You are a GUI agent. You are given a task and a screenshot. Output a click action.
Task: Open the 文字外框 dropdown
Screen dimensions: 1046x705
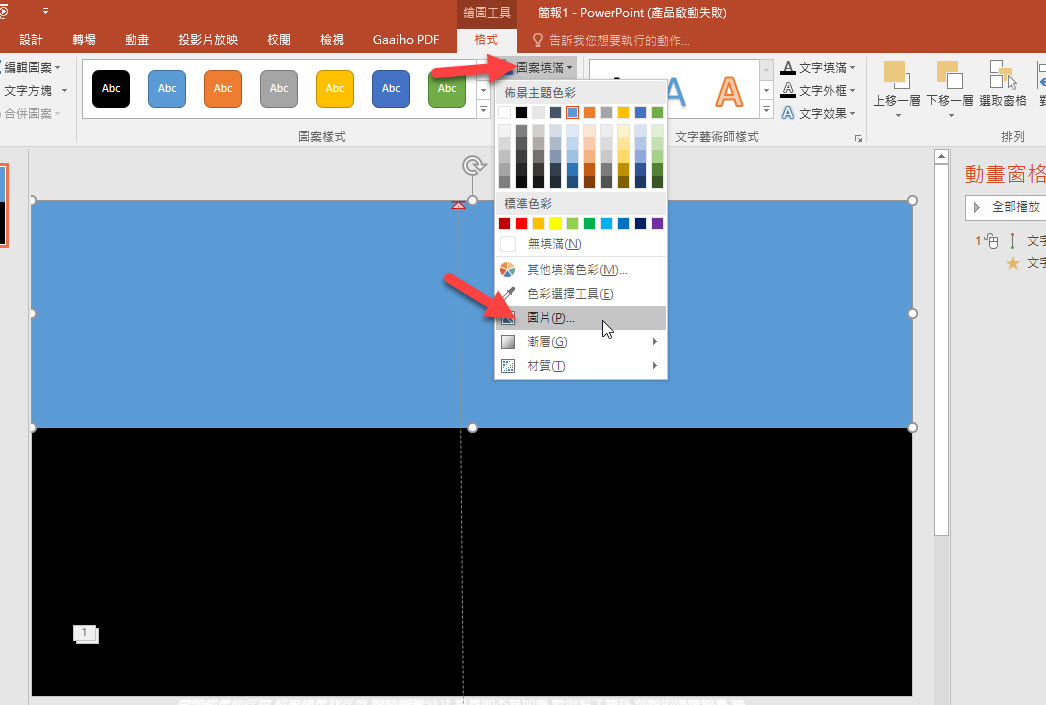(818, 90)
